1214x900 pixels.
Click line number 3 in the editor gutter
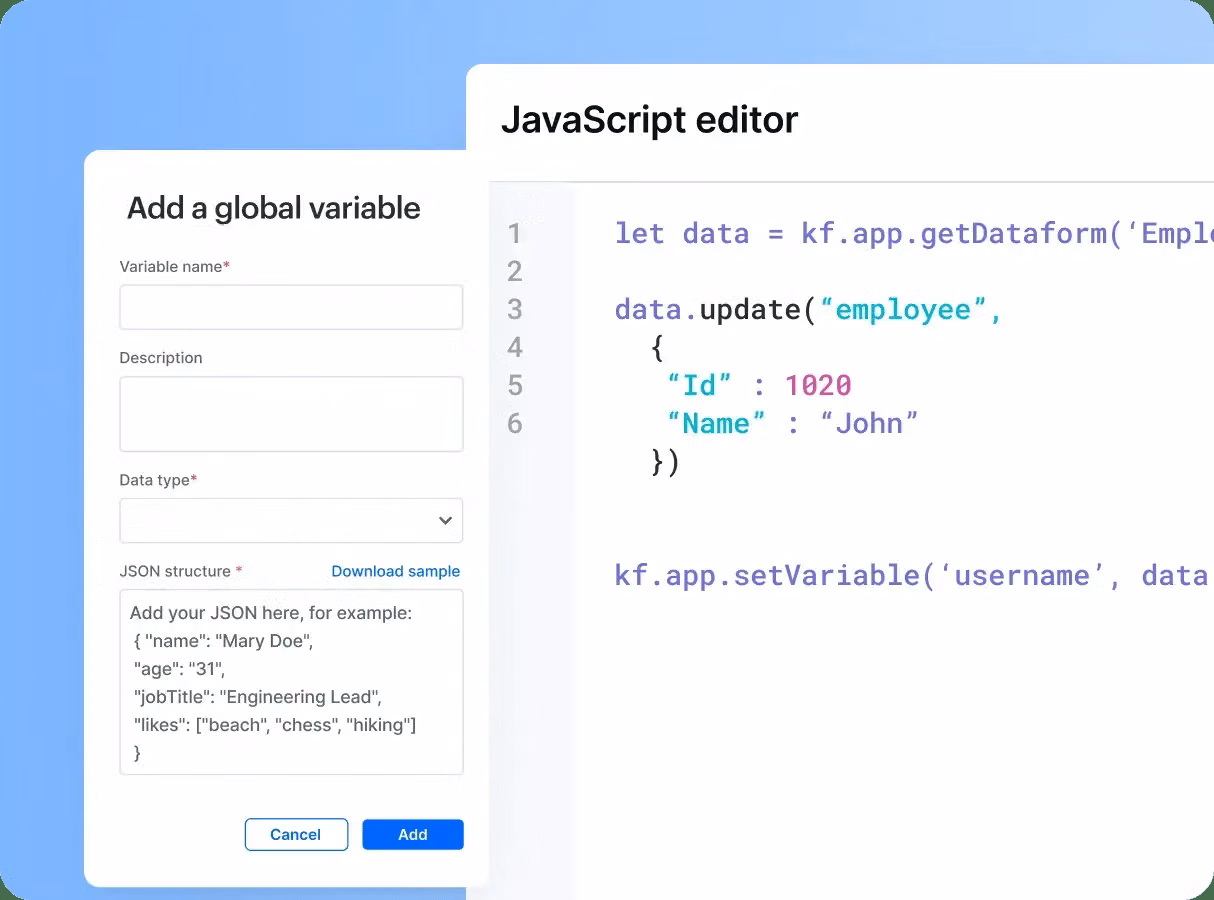click(x=515, y=309)
